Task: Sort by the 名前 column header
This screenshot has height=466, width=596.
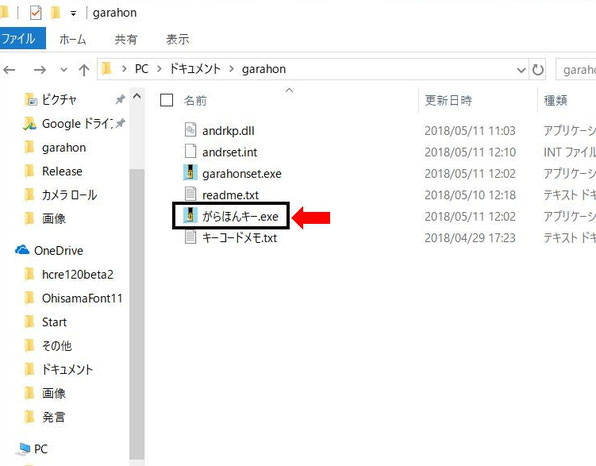Action: (195, 101)
